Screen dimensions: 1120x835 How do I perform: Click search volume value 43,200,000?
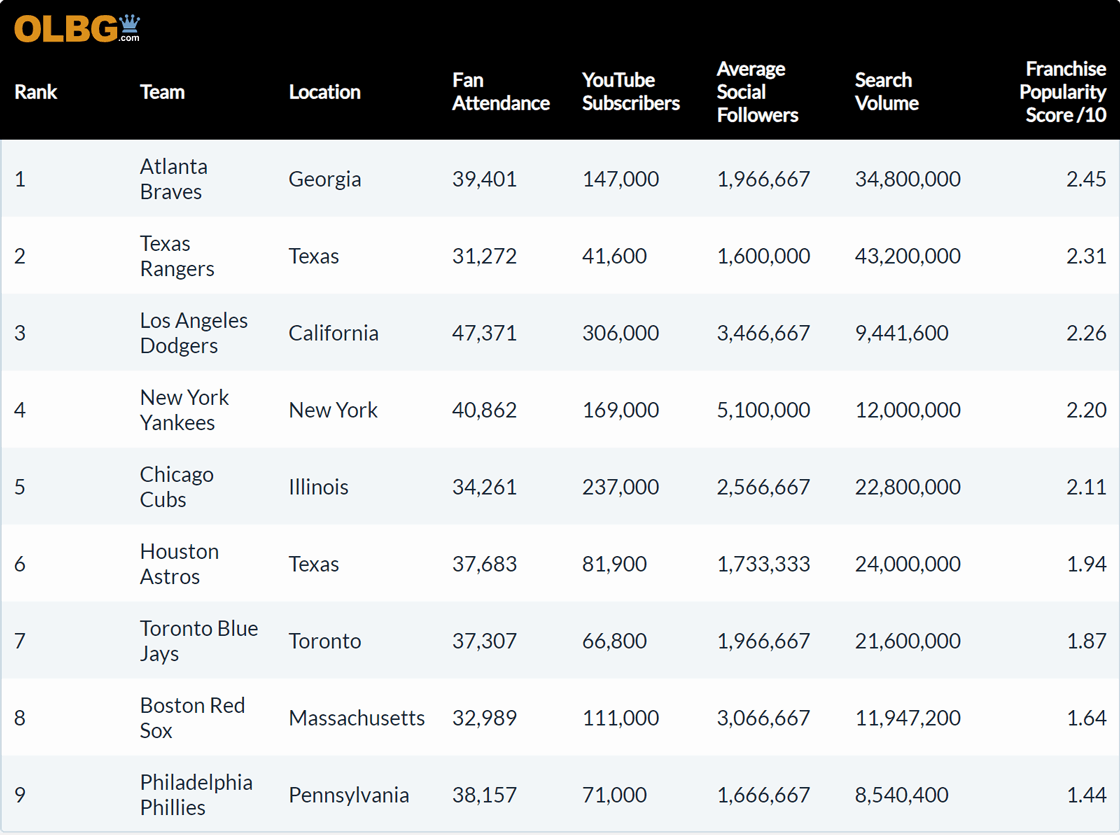908,256
